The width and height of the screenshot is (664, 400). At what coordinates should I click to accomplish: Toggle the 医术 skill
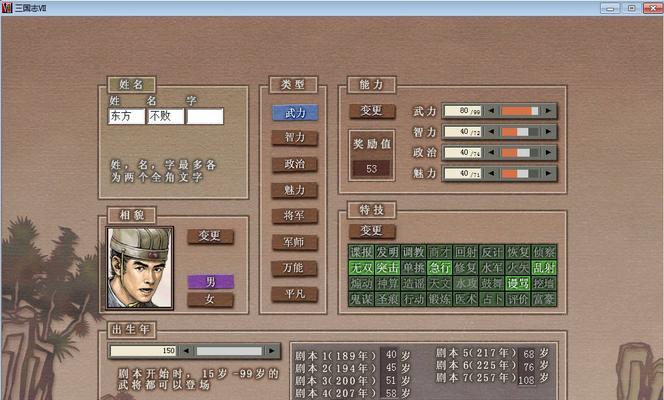tap(466, 299)
